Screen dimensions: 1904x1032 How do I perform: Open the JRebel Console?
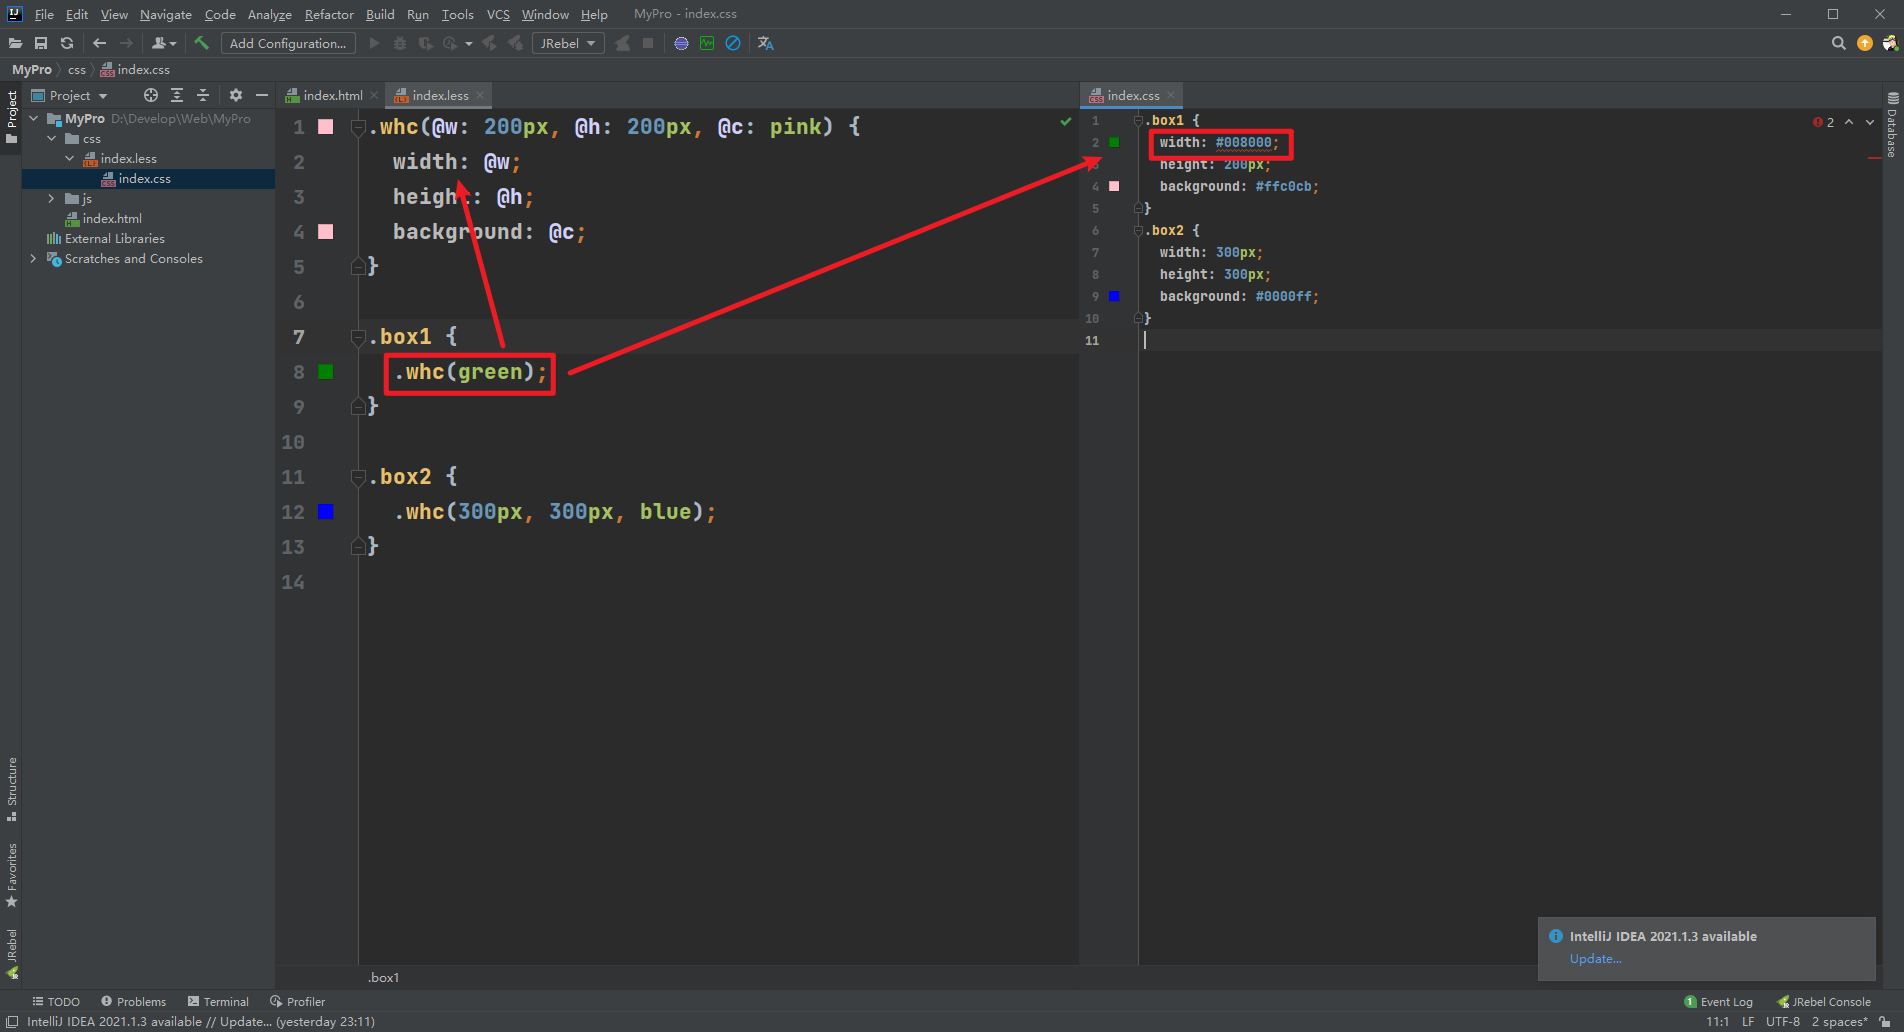click(1823, 1001)
